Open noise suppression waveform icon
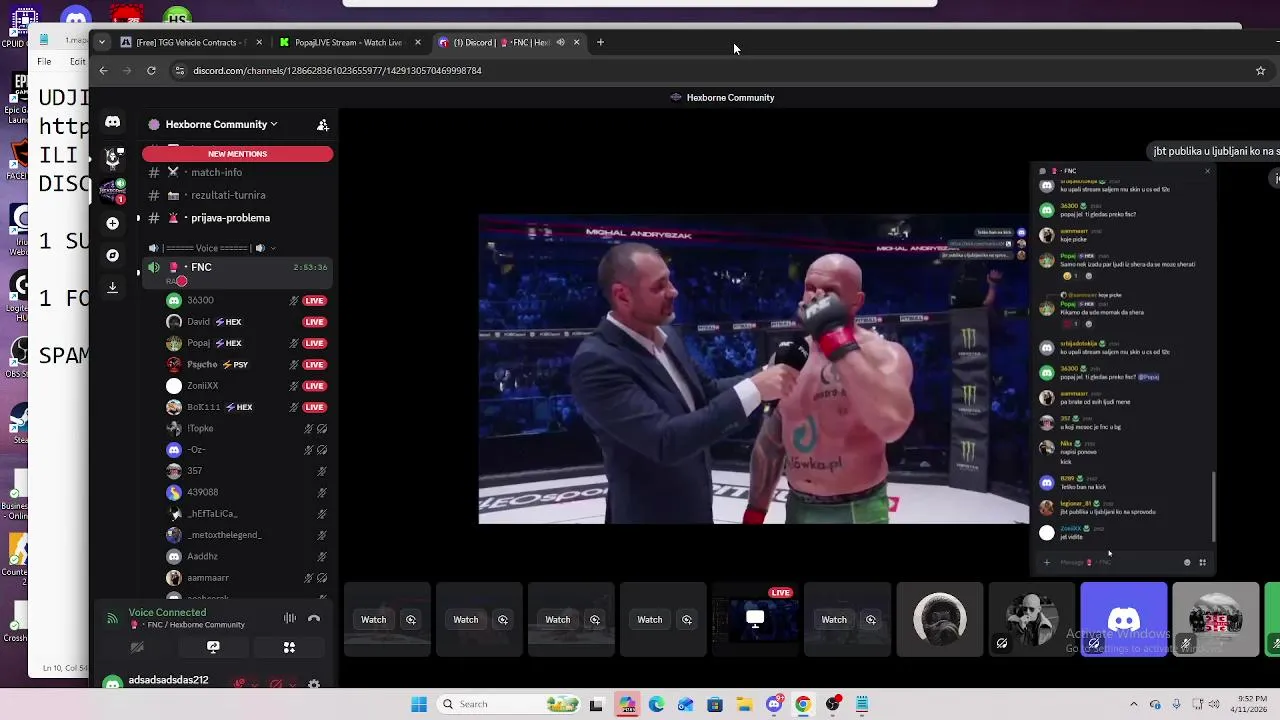The height and width of the screenshot is (720, 1280). [290, 619]
